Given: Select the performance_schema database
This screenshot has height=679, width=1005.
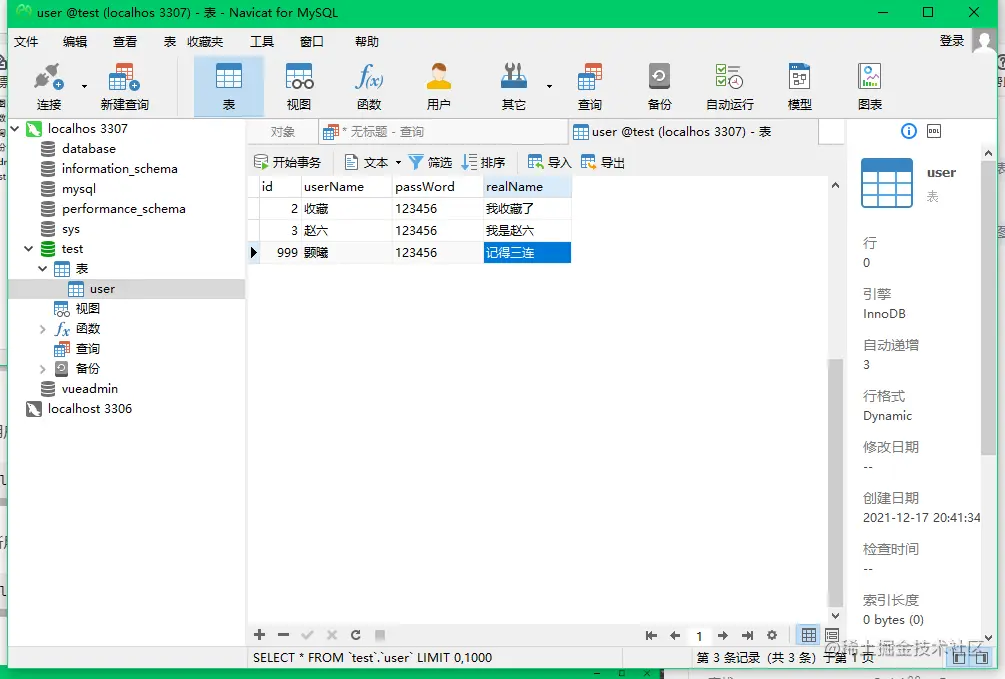Looking at the screenshot, I should [124, 209].
